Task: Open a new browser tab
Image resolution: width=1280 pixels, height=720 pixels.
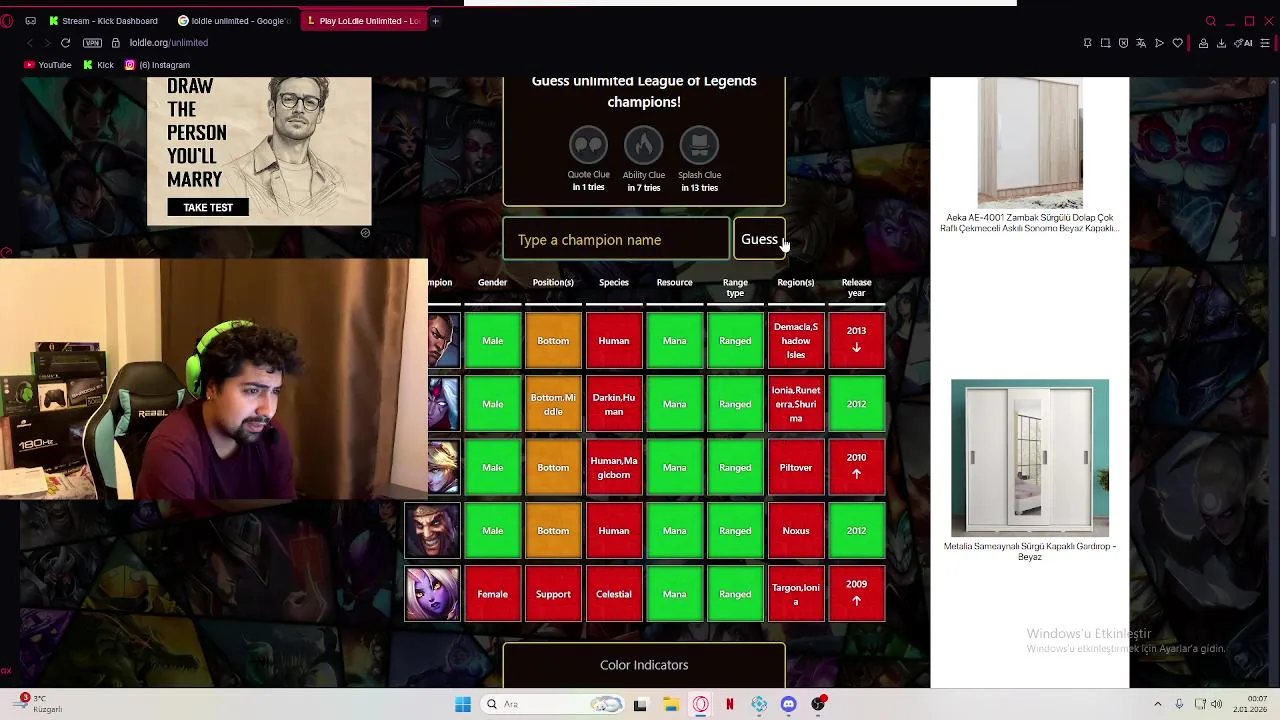Action: pyautogui.click(x=435, y=20)
